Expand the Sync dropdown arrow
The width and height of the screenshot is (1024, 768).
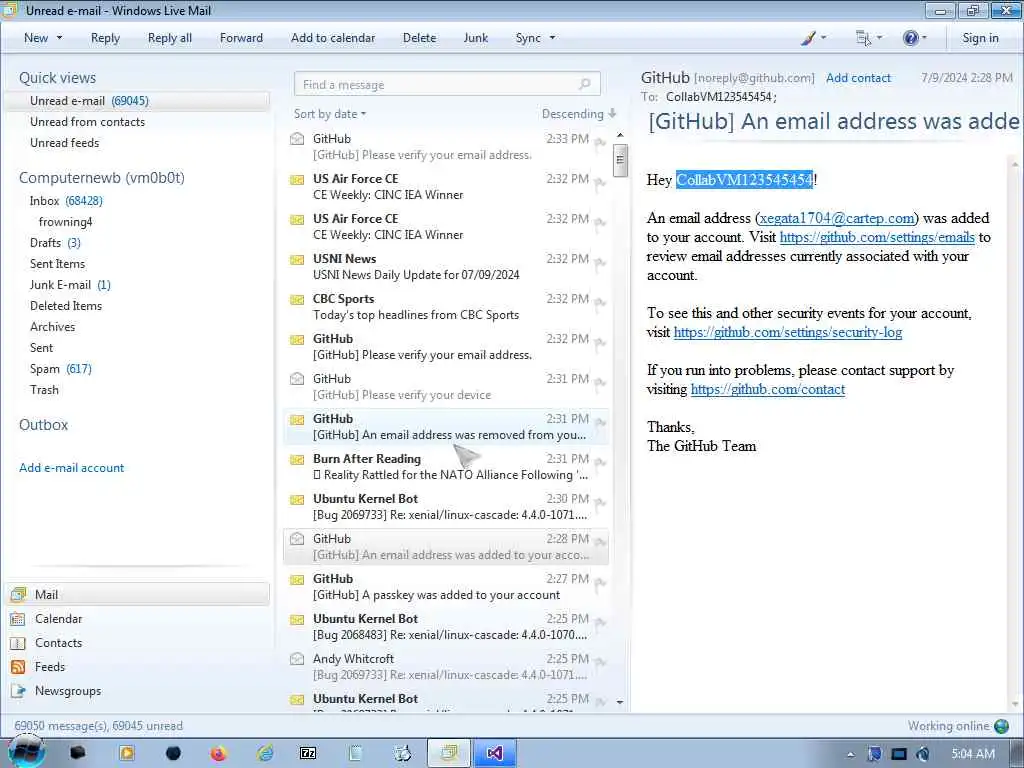tap(552, 39)
